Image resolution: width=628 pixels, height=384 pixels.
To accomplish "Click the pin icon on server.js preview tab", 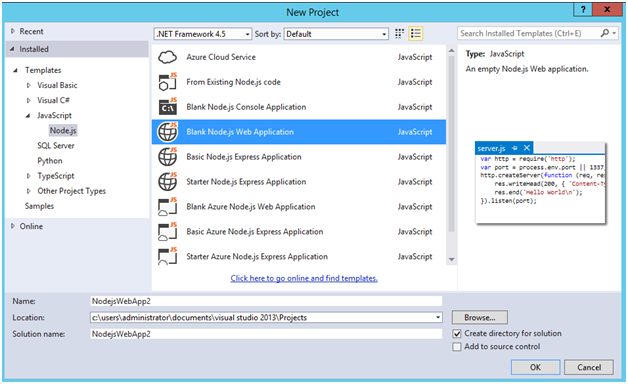I will click(x=515, y=148).
